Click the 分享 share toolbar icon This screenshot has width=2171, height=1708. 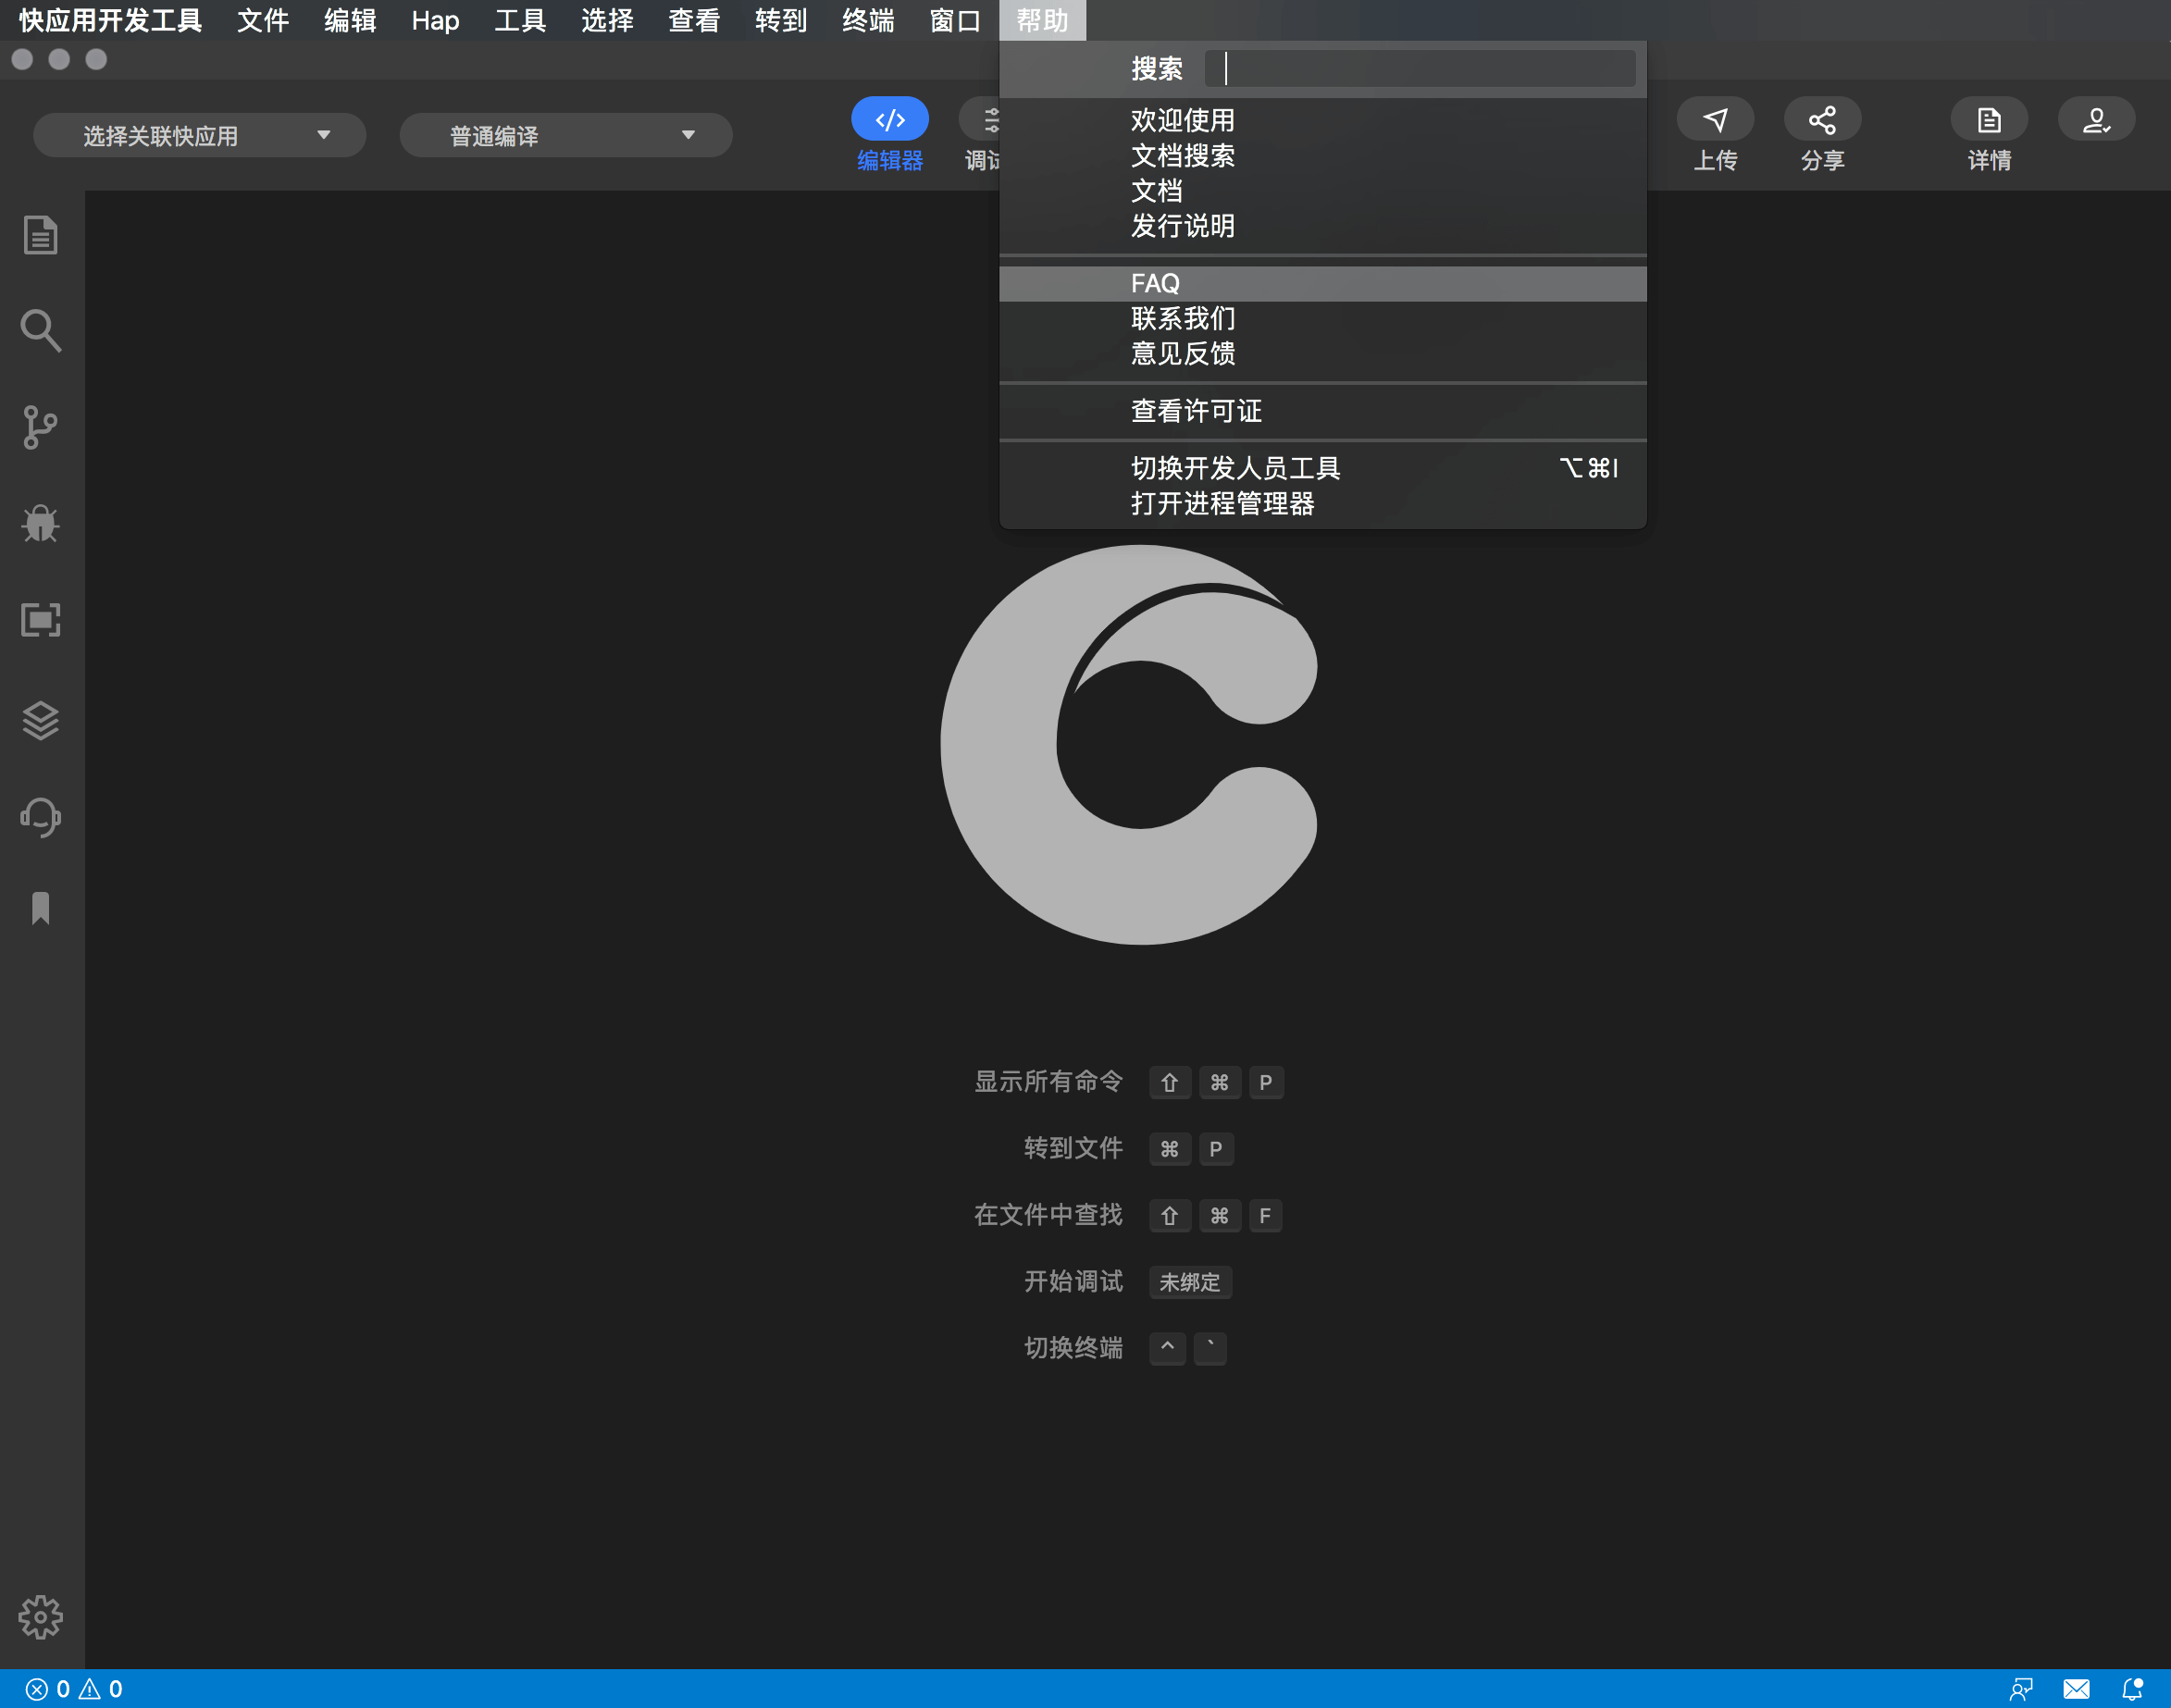click(1822, 120)
